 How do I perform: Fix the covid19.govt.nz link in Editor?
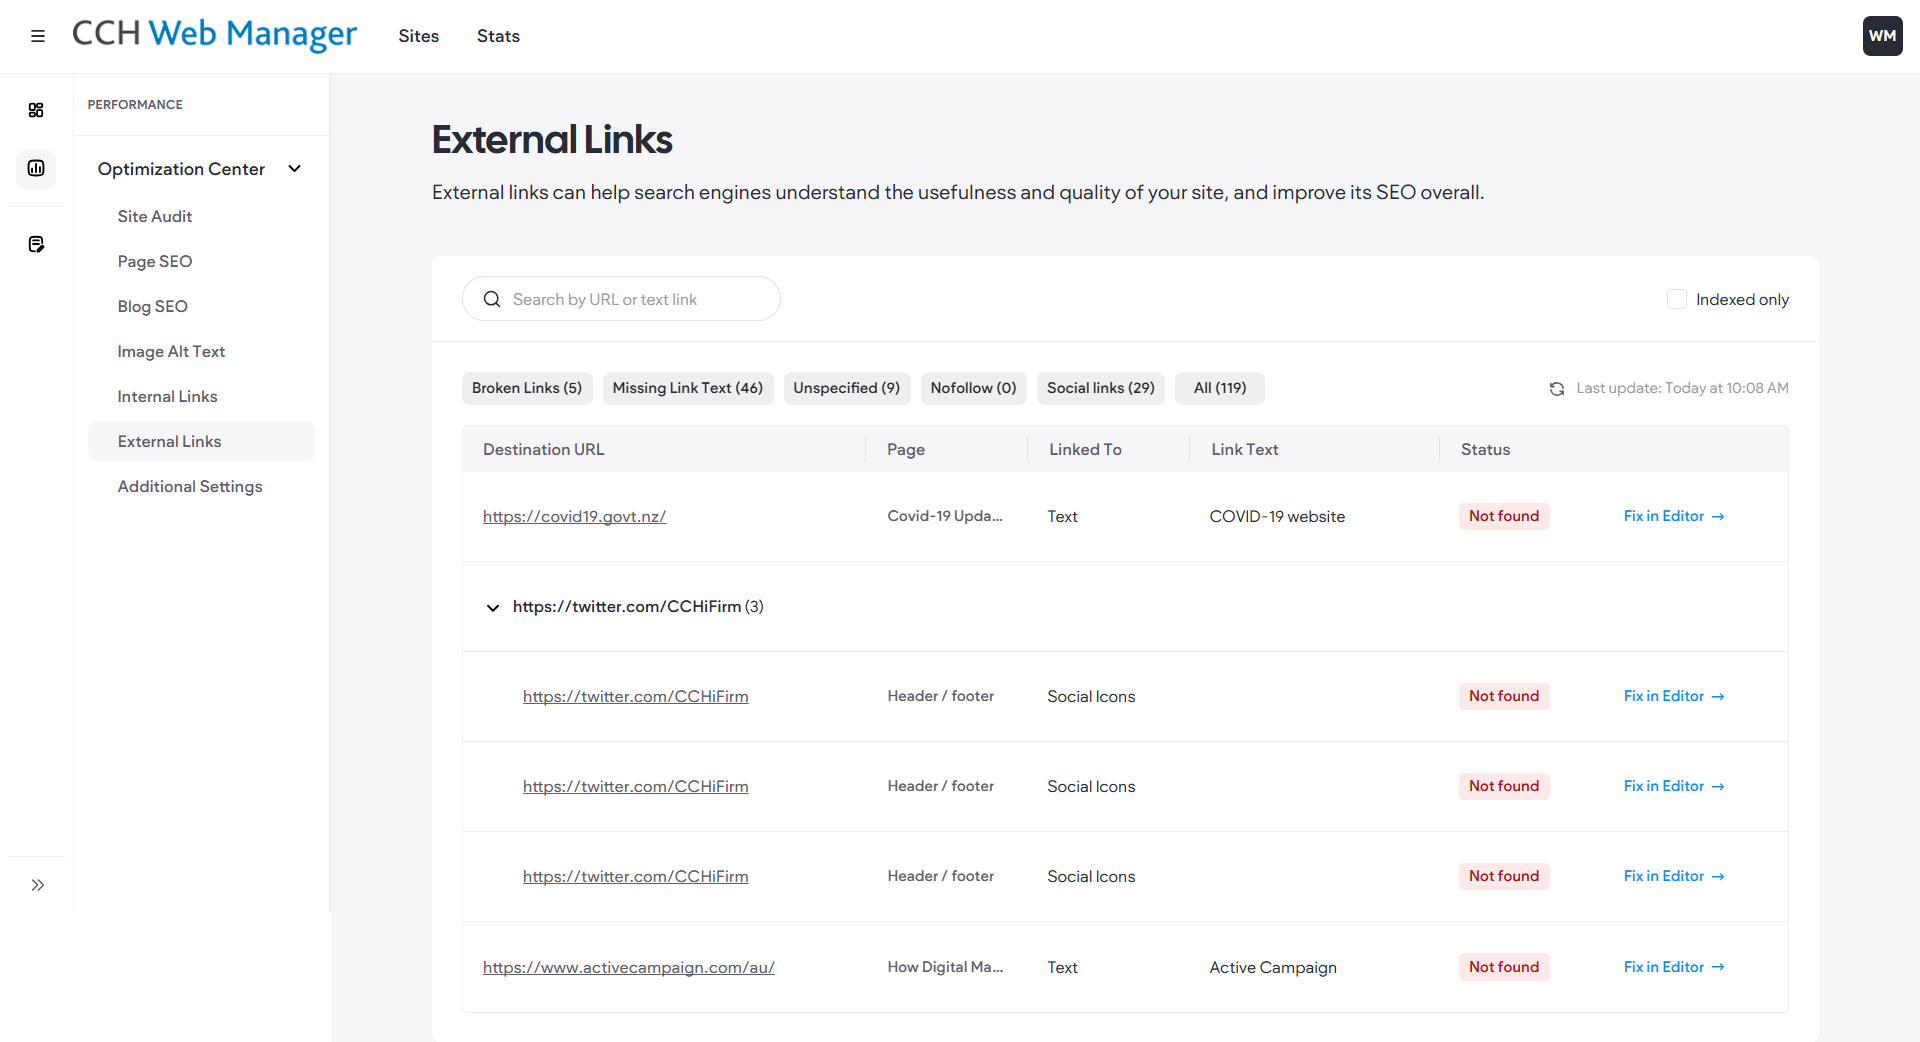click(x=1674, y=516)
